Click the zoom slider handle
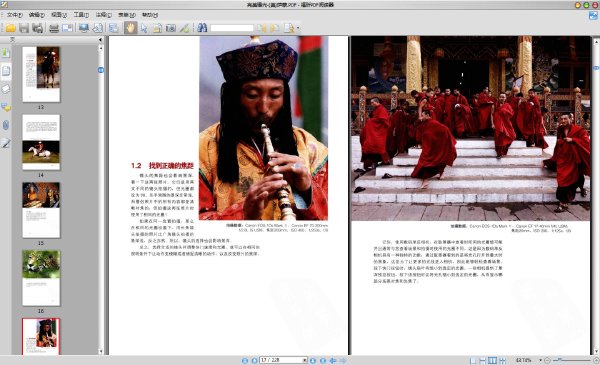Image resolution: width=600 pixels, height=365 pixels. point(560,360)
